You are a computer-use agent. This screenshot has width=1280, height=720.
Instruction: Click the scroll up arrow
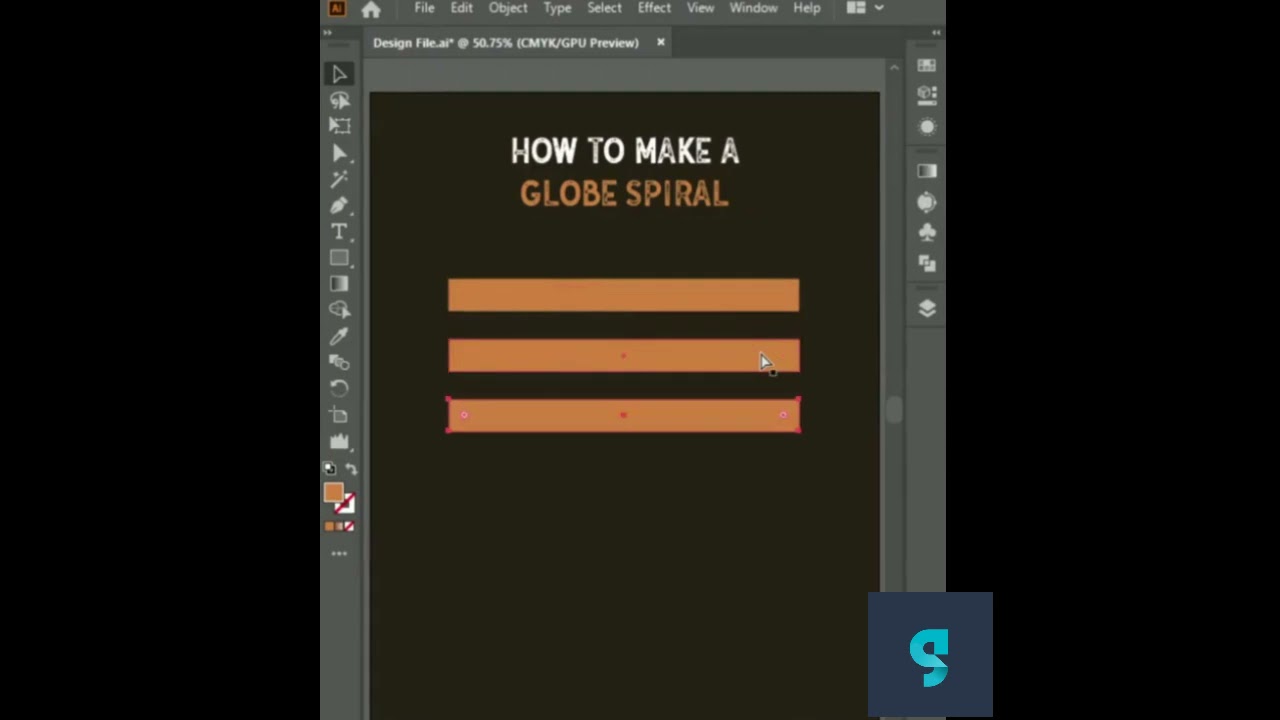point(894,67)
